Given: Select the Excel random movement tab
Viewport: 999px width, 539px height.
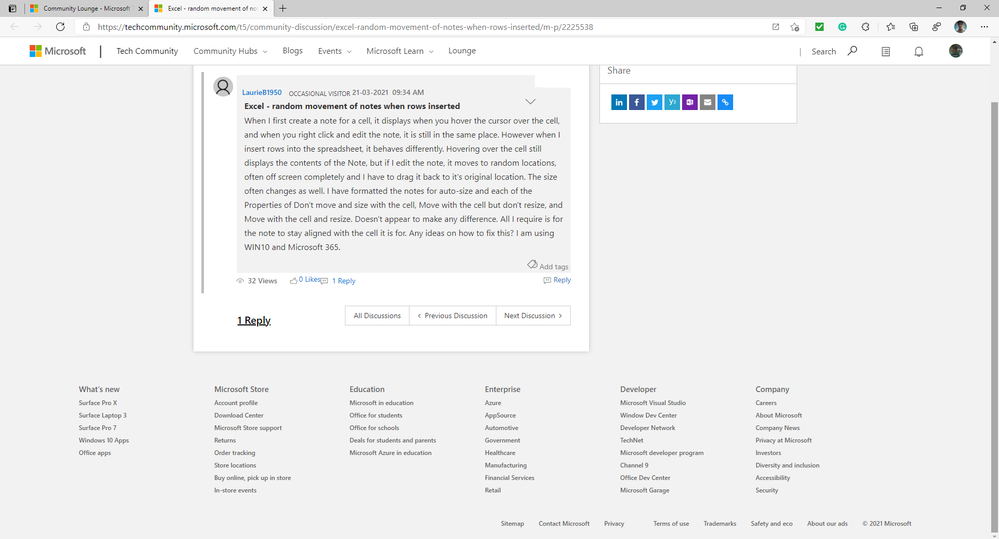Looking at the screenshot, I should 212,8.
